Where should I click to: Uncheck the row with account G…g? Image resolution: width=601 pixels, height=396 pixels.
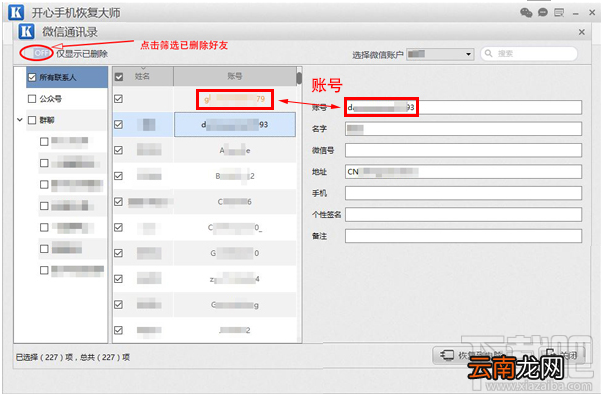pyautogui.click(x=118, y=304)
